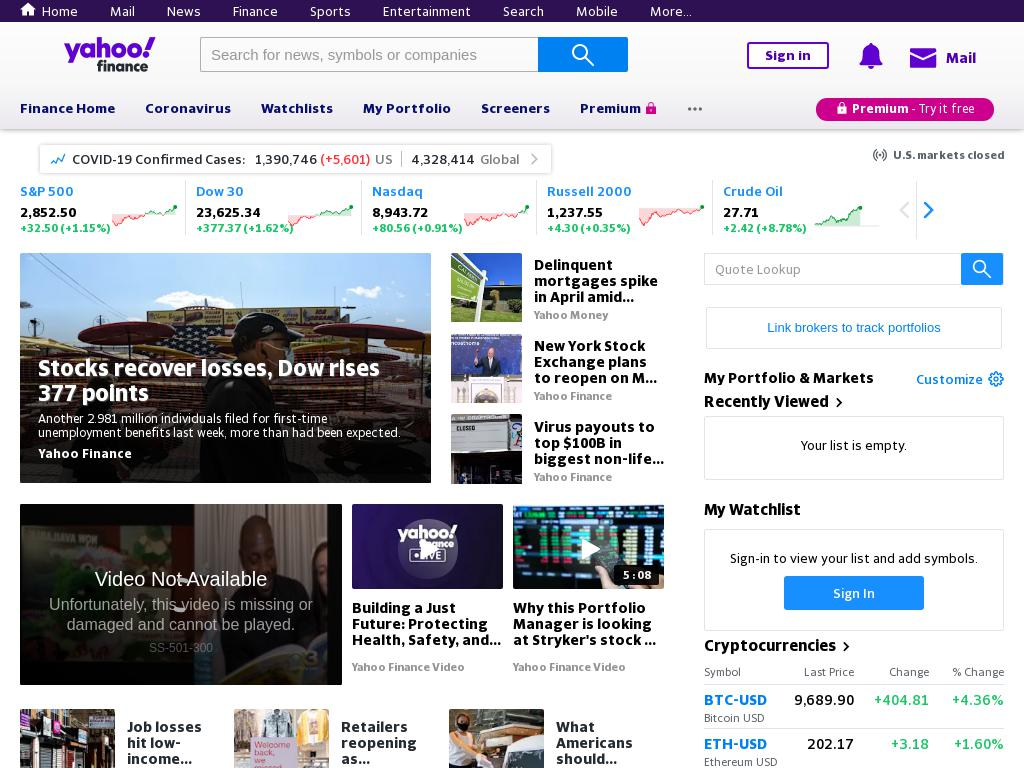This screenshot has height=768, width=1024.
Task: Click the Quote Lookup search icon
Action: point(982,269)
